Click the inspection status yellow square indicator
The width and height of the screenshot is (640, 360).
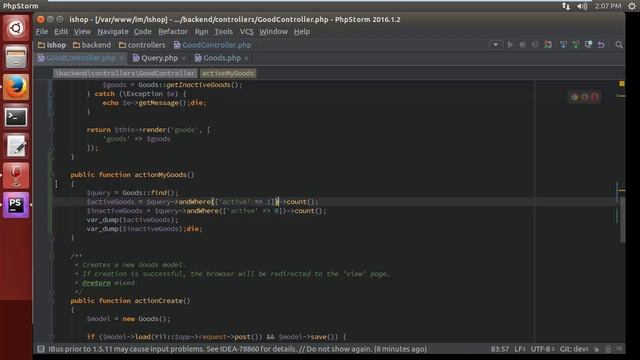pos(621,83)
